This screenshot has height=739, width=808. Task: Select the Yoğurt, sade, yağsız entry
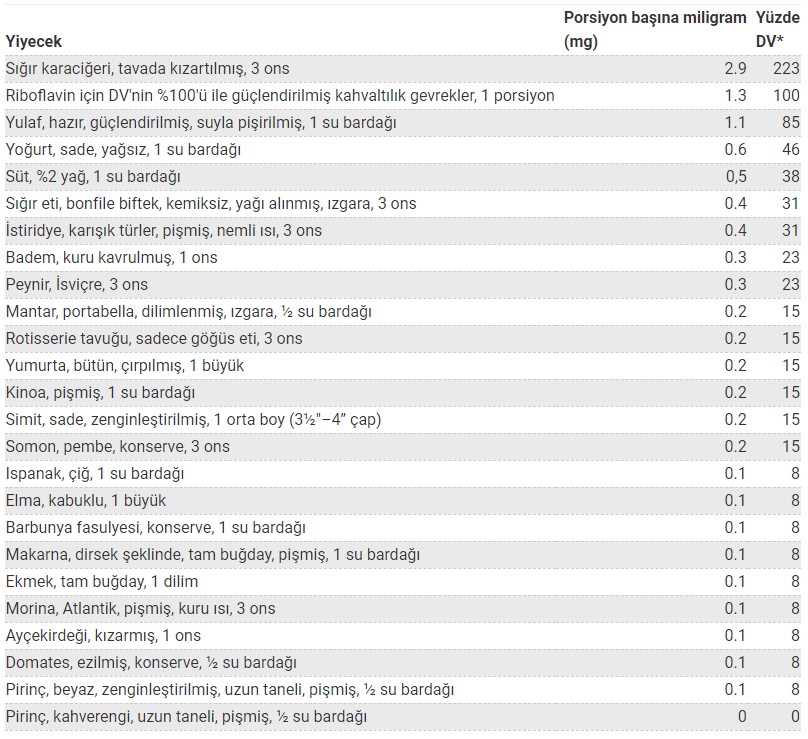pos(123,149)
